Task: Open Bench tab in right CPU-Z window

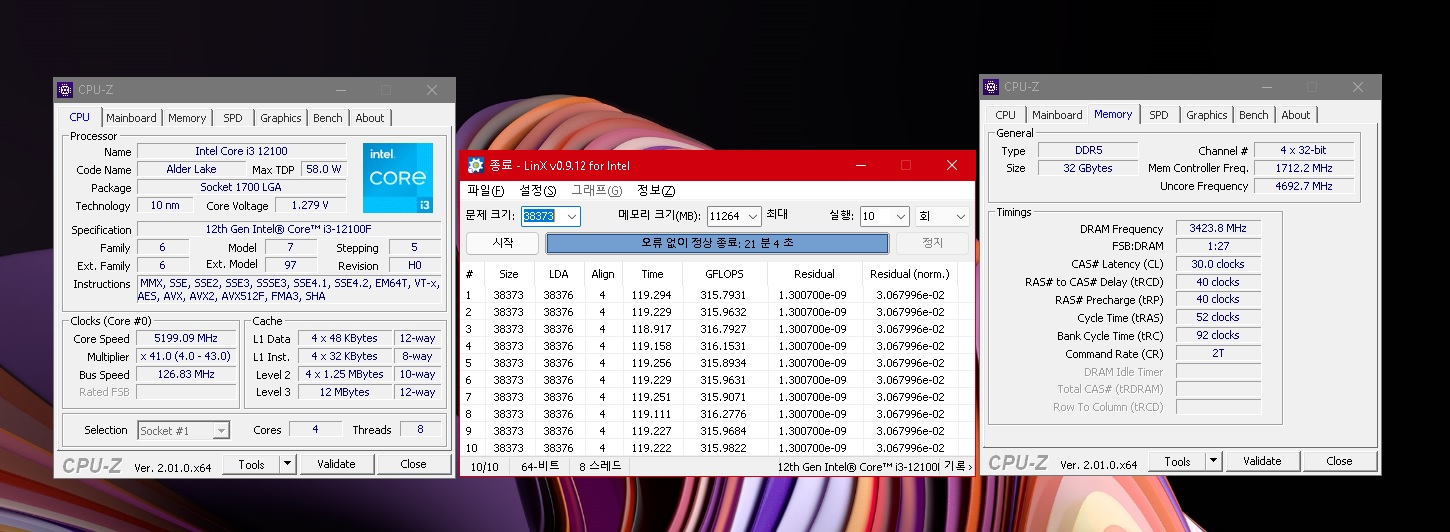Action: click(1254, 115)
